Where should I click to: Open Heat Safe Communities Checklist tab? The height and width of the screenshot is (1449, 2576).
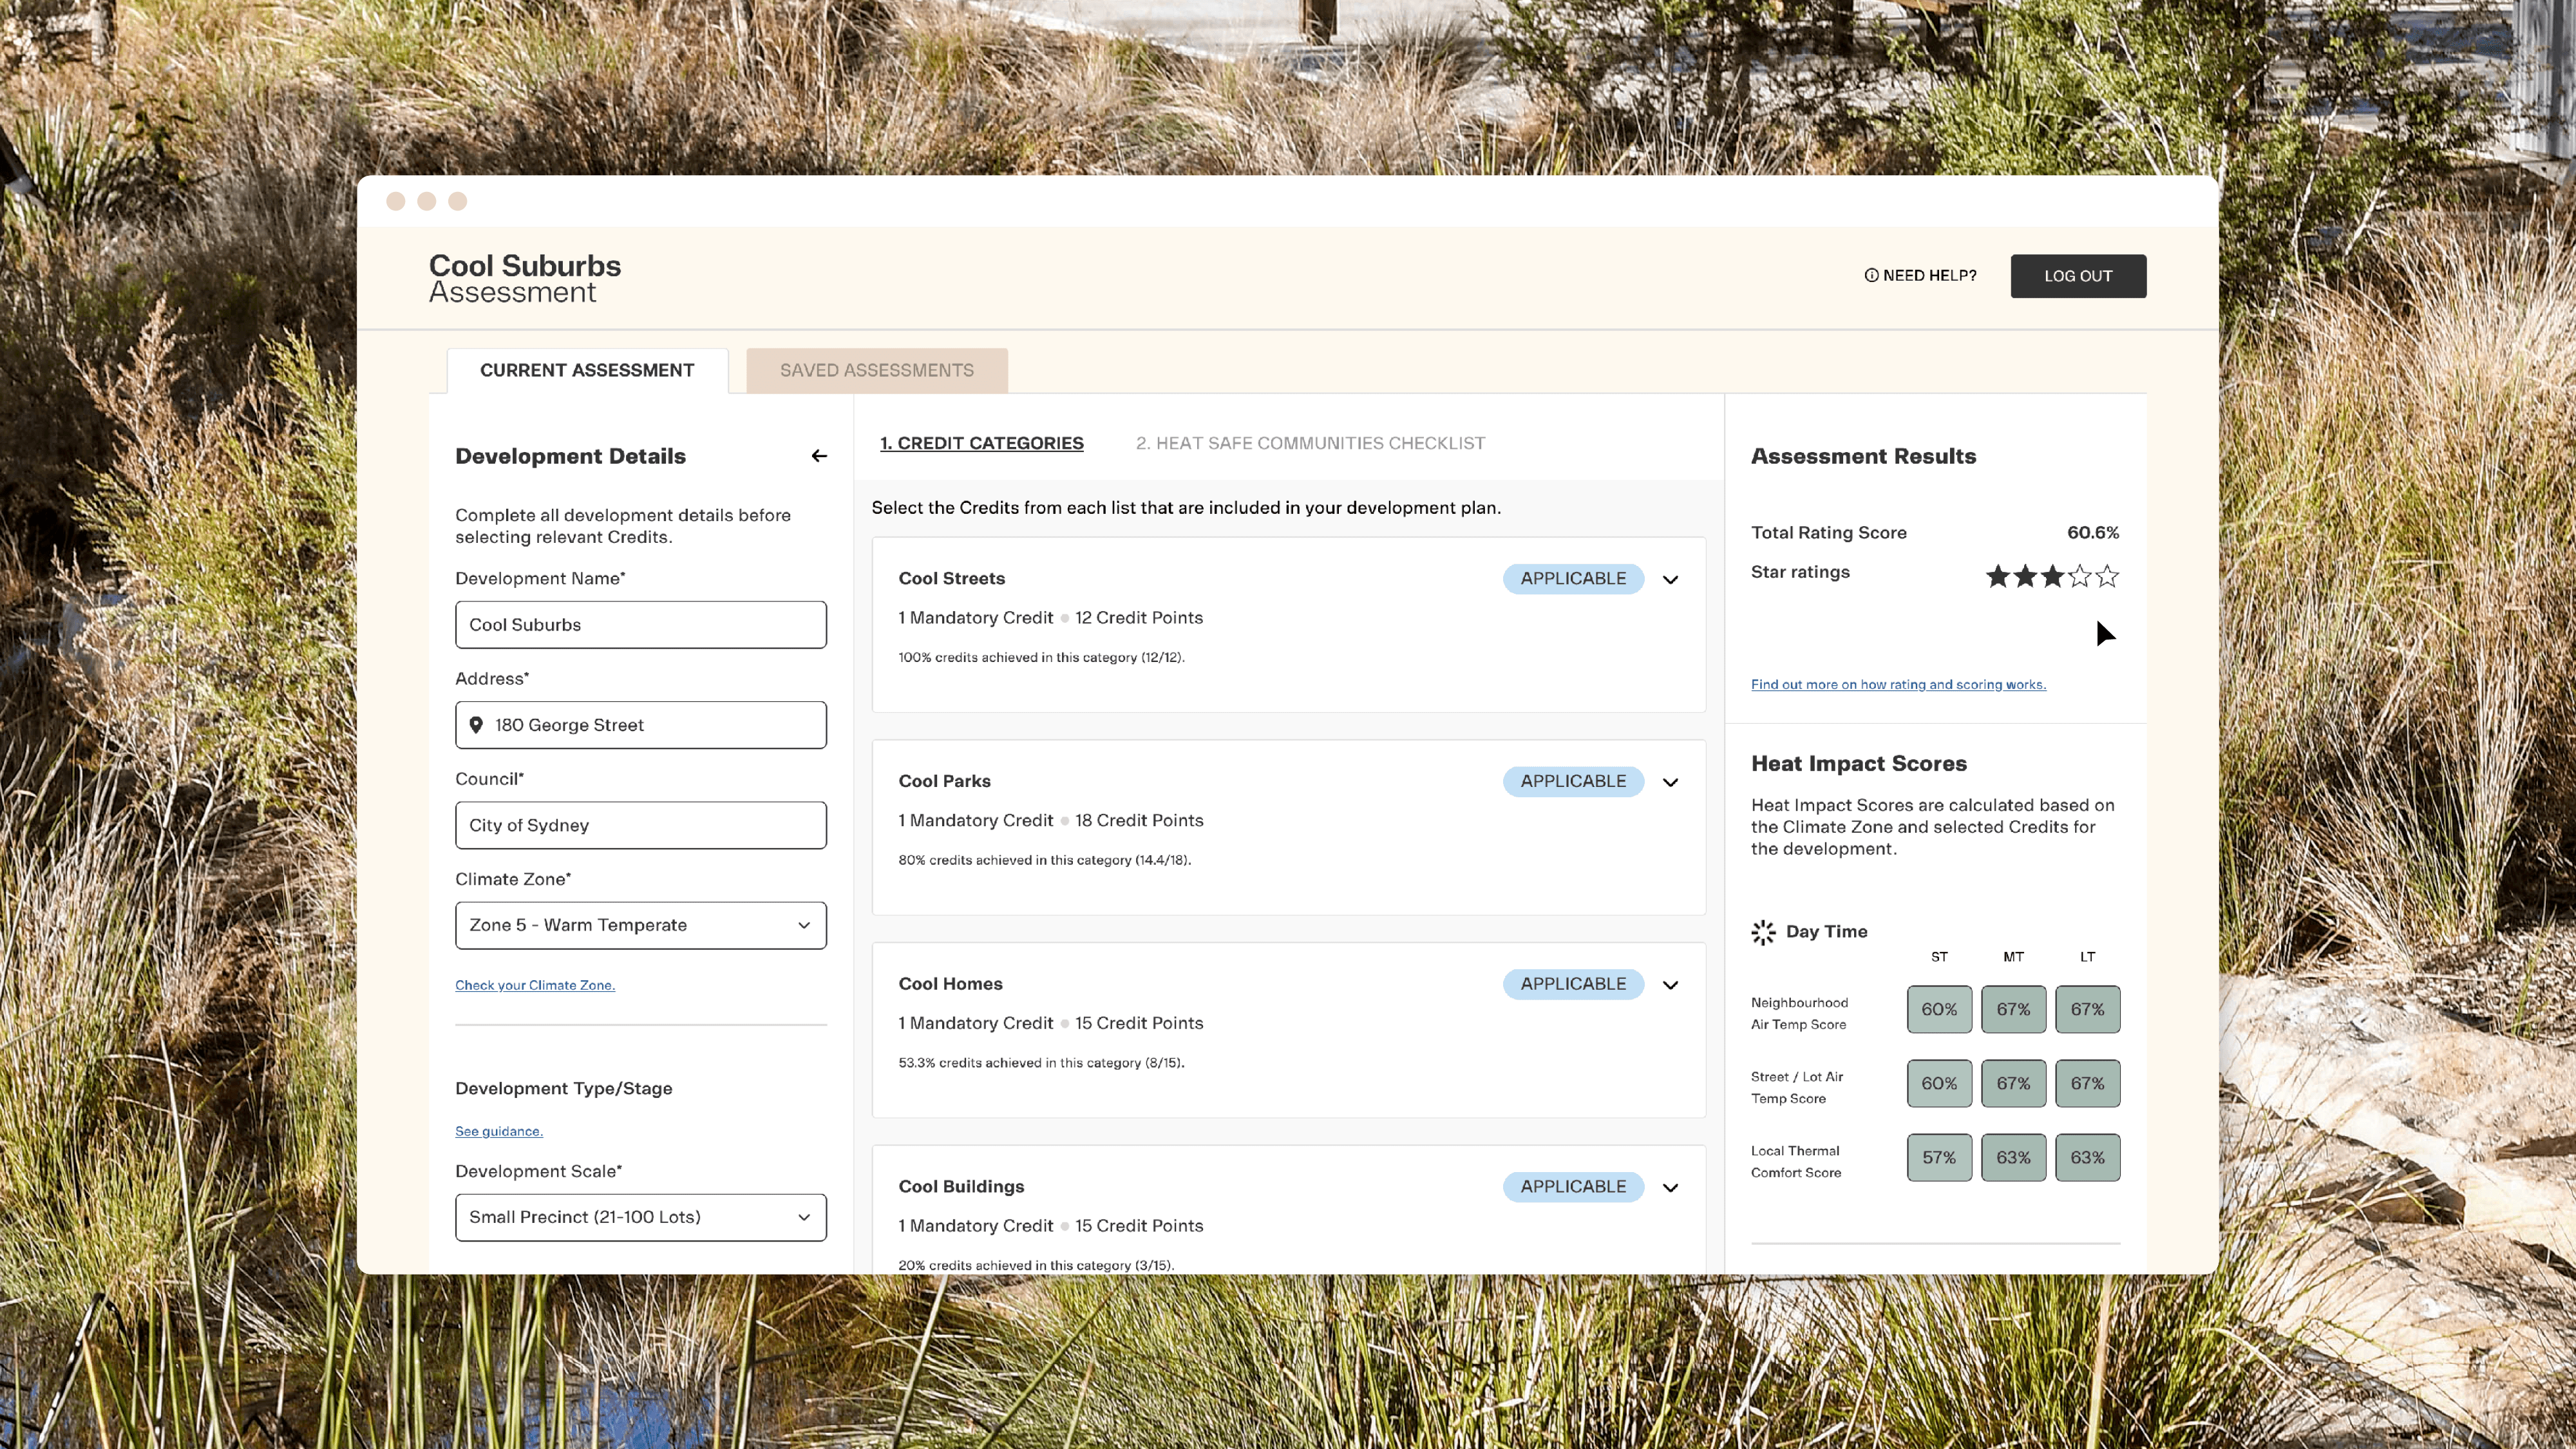tap(1310, 444)
